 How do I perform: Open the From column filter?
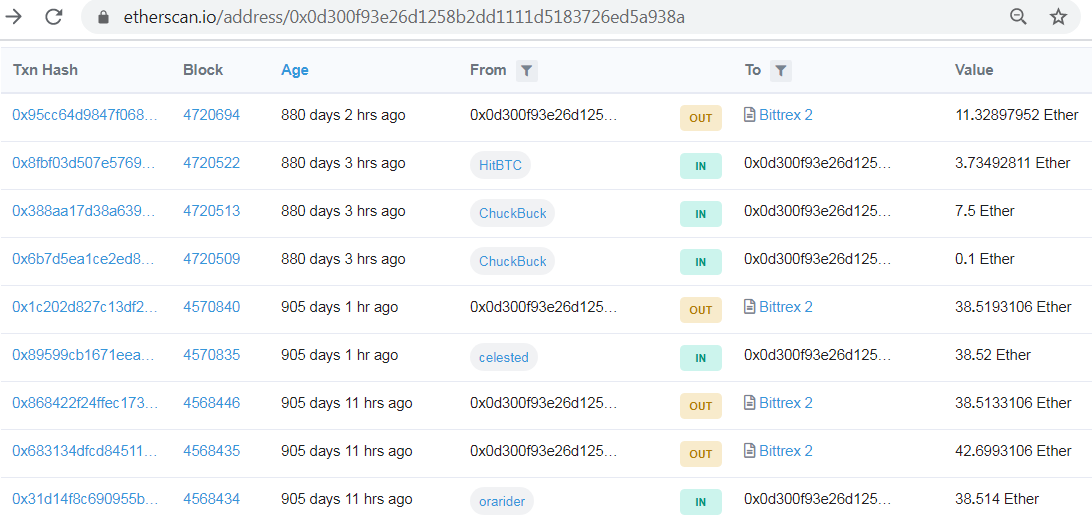point(526,70)
